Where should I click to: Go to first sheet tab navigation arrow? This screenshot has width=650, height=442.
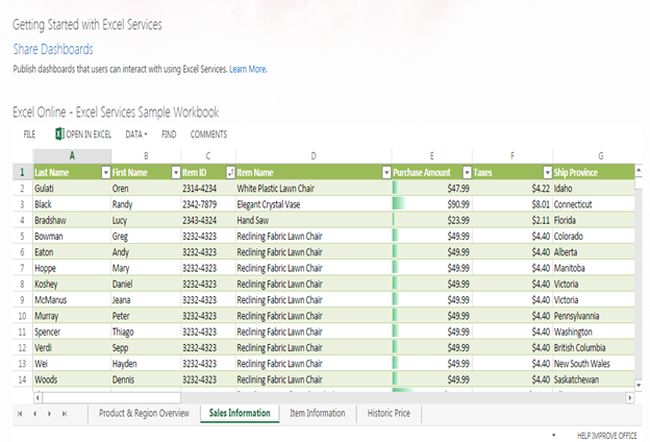[x=20, y=413]
